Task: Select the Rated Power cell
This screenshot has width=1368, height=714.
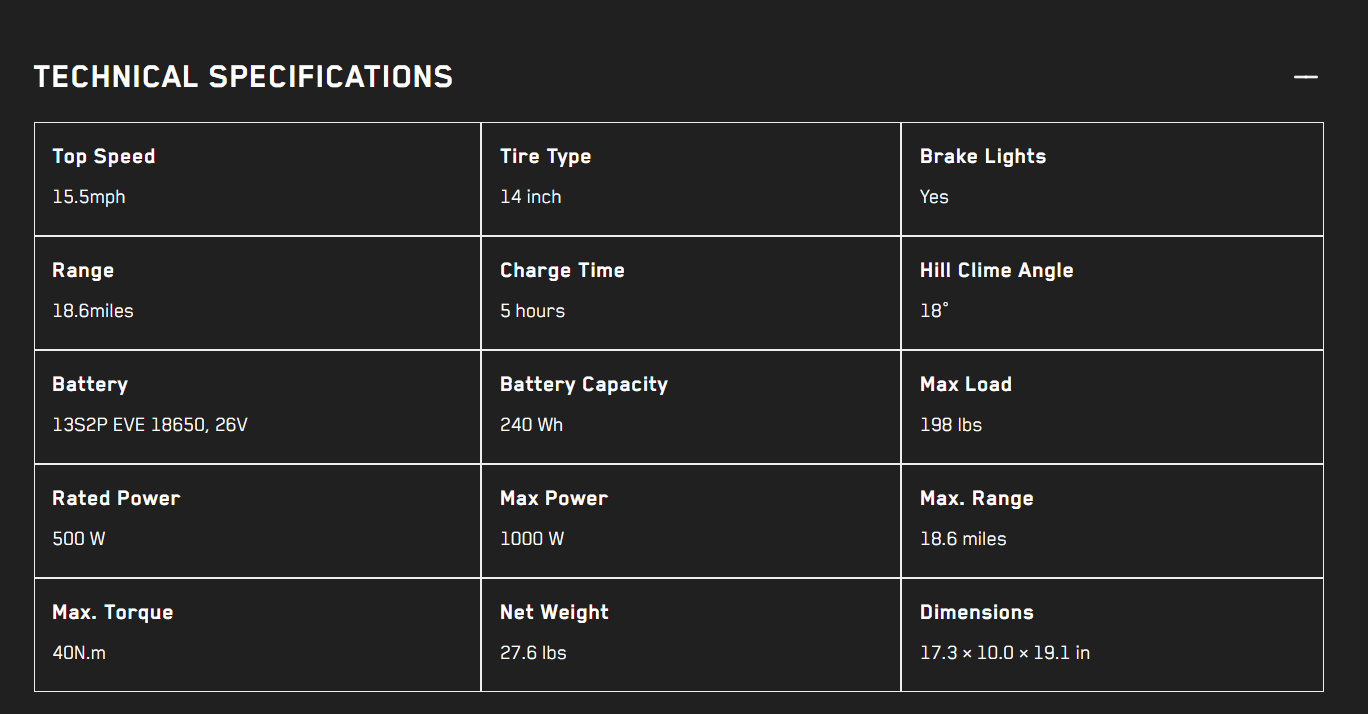Action: [x=116, y=498]
